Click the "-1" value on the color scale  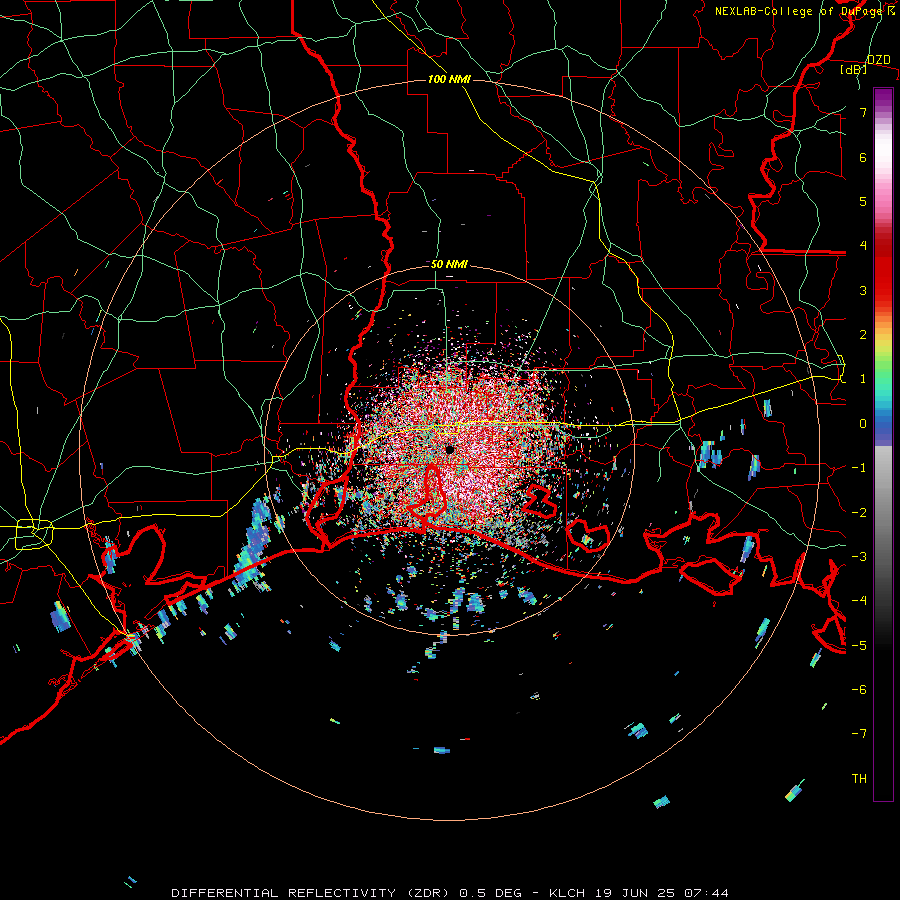tap(859, 468)
